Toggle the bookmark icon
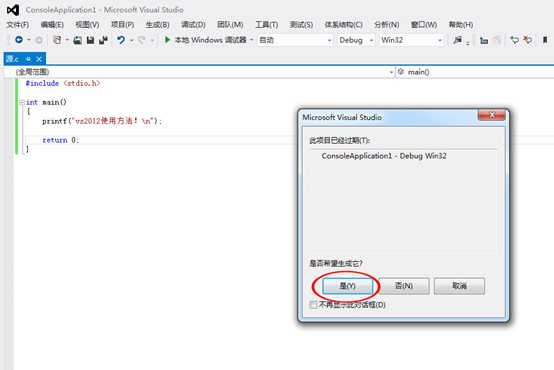554x370 pixels. pos(545,40)
